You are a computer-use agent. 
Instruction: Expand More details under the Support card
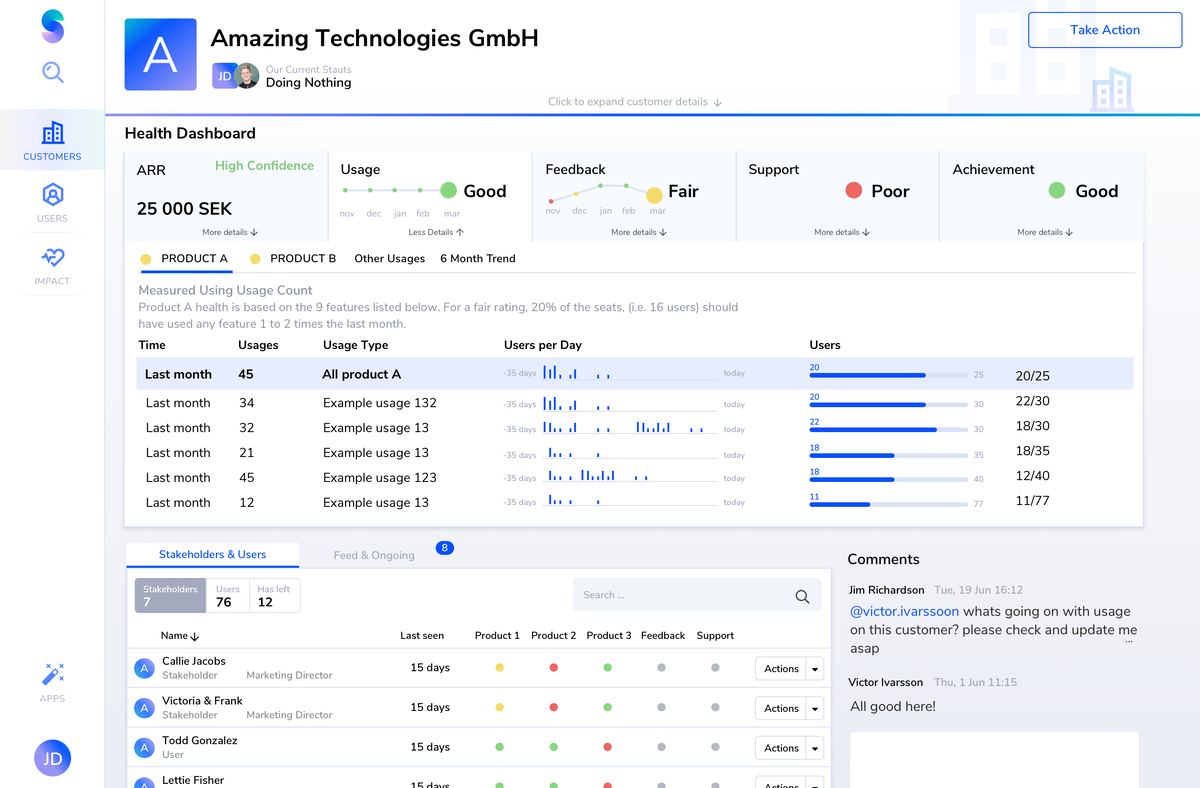(841, 231)
